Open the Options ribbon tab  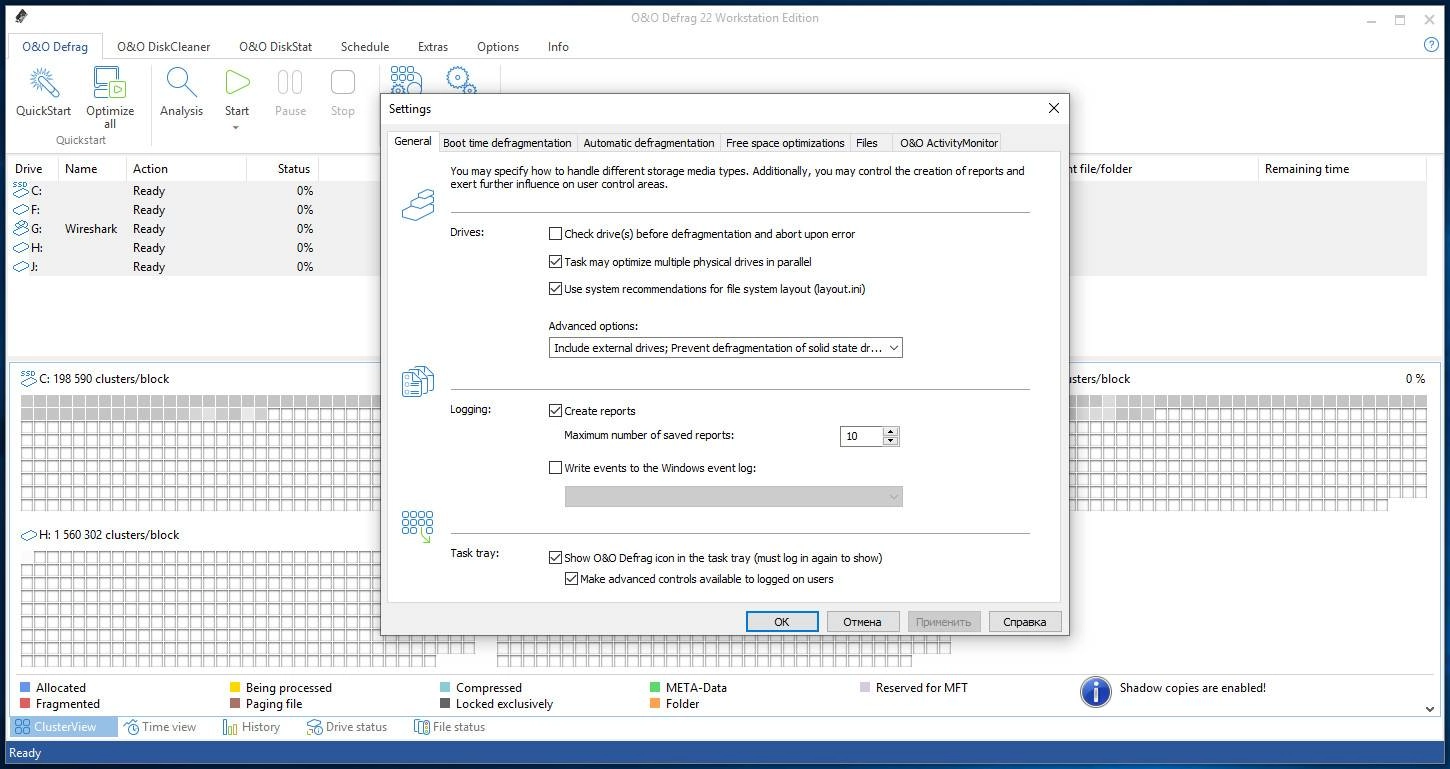(498, 47)
